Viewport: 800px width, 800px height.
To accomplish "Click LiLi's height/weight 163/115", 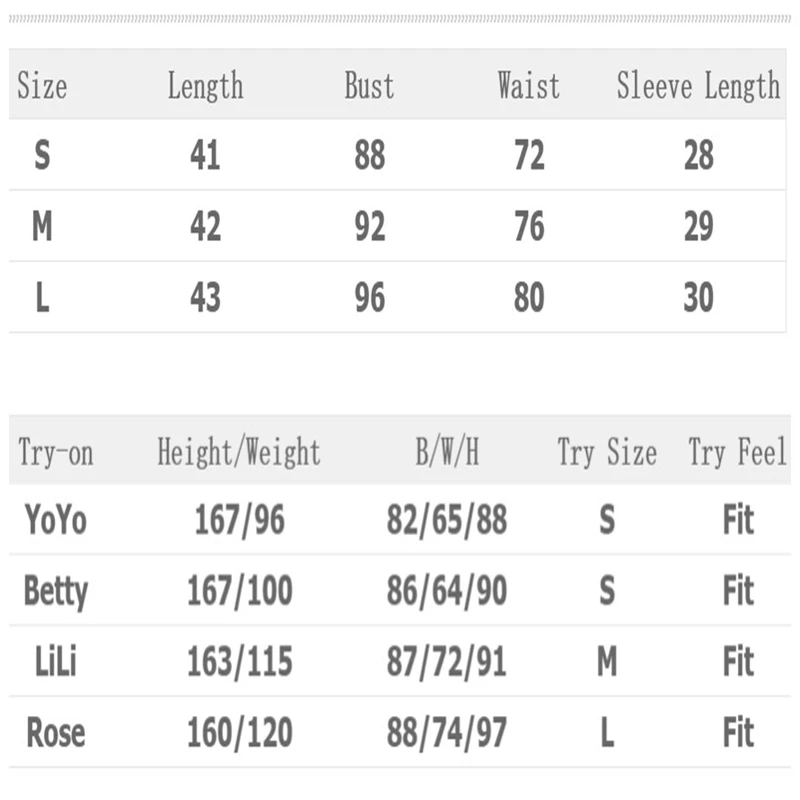I will click(239, 662).
